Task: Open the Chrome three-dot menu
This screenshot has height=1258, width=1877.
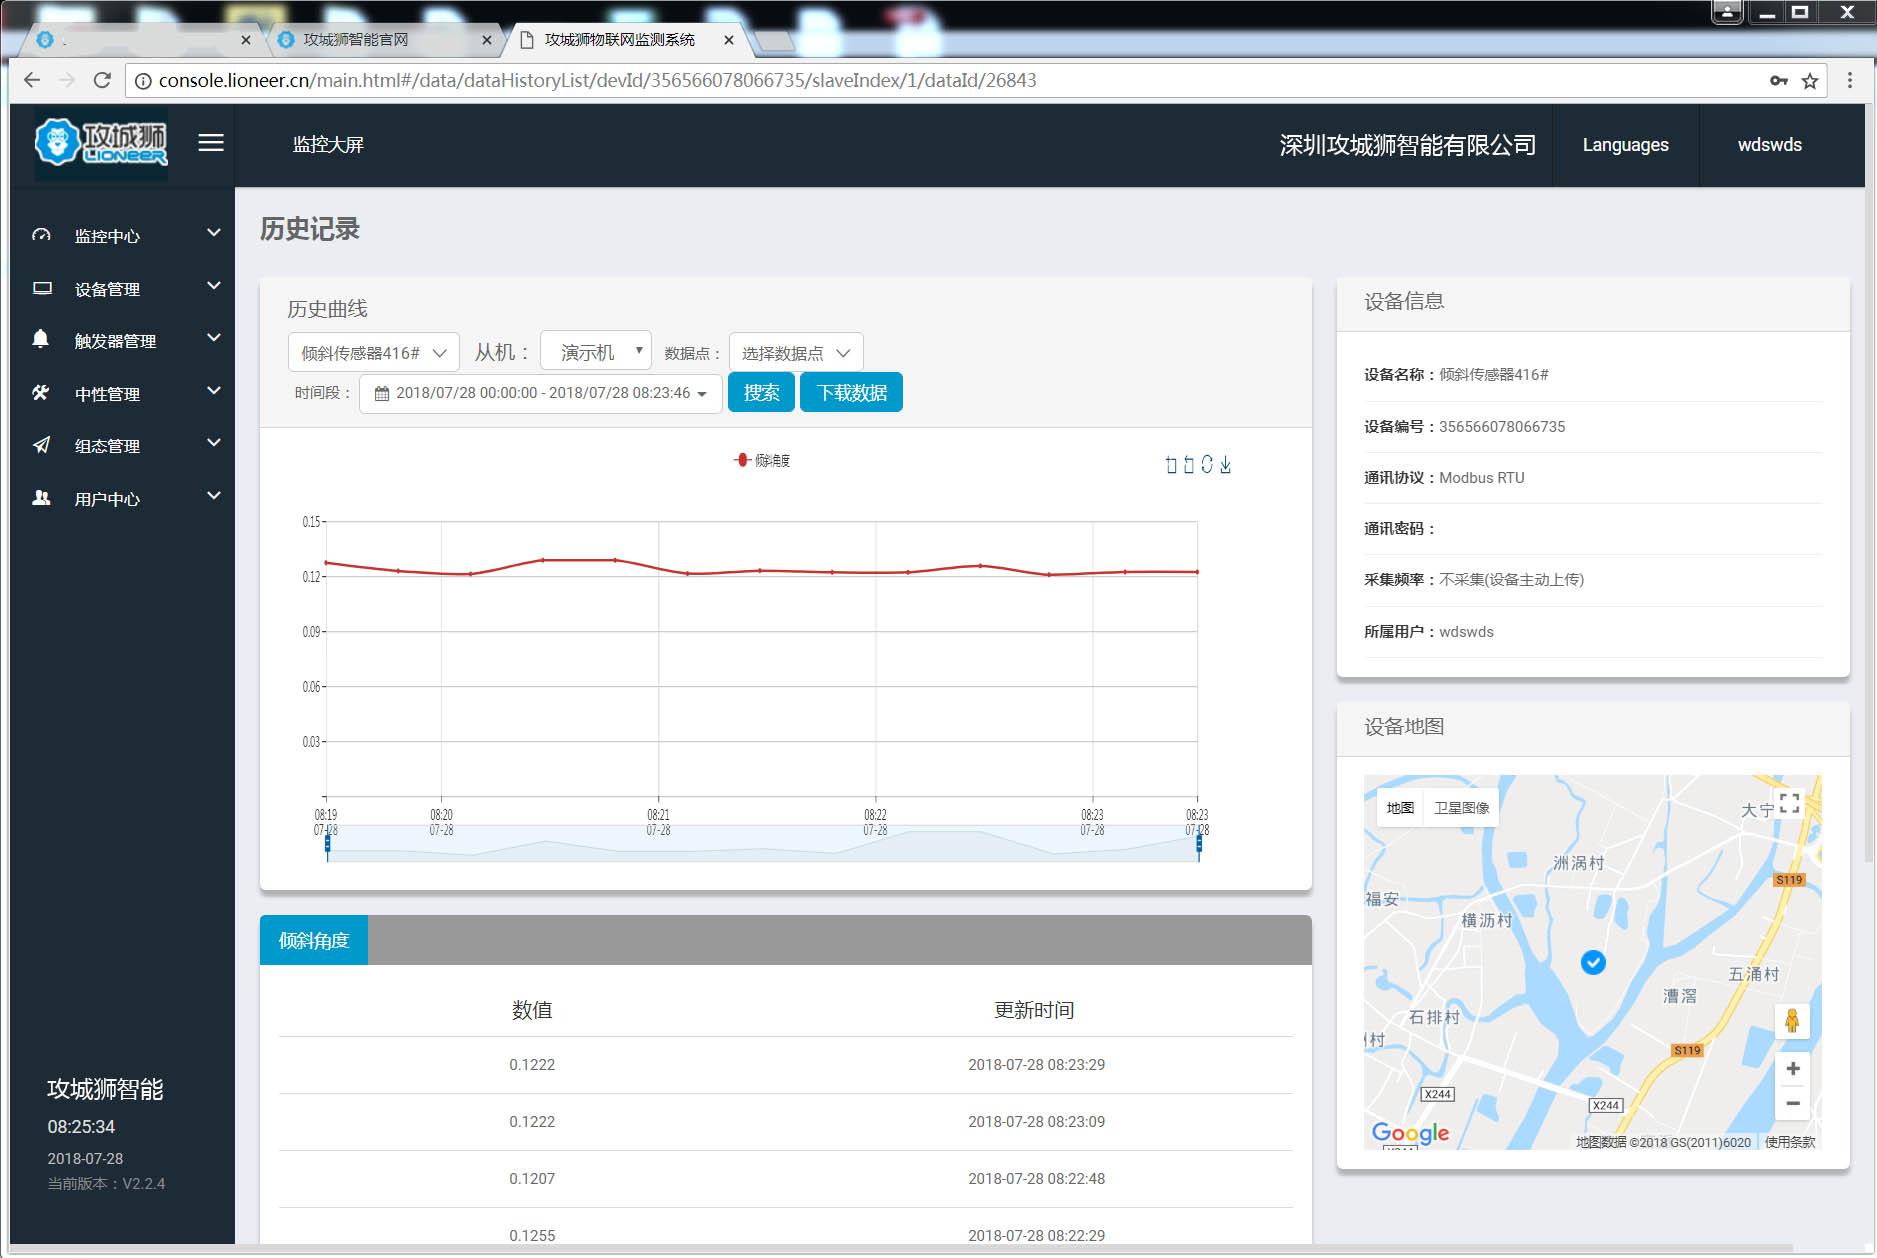Action: click(1850, 80)
